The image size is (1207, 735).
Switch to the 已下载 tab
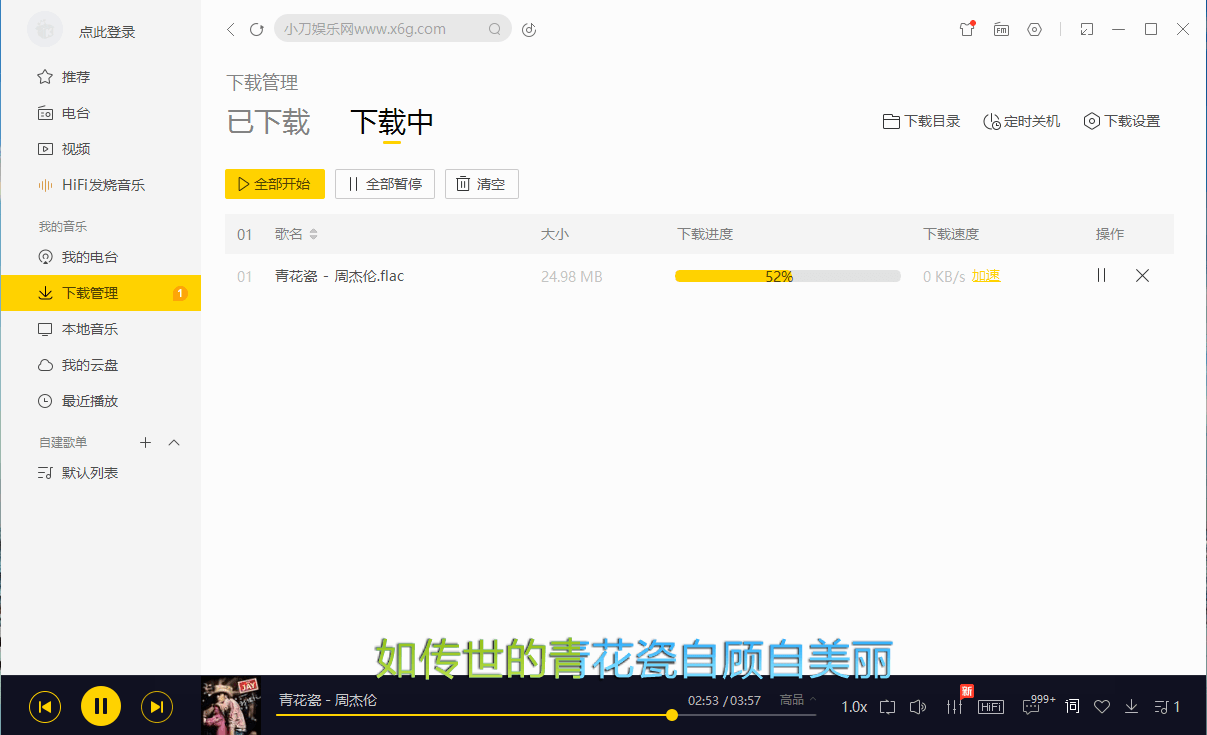267,121
